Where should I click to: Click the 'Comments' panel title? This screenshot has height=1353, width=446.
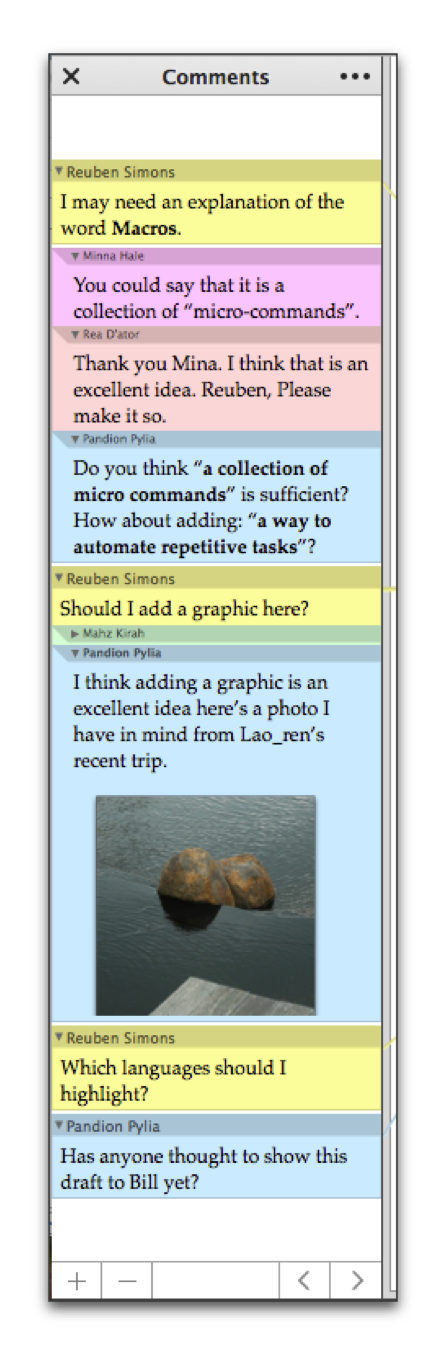tap(216, 77)
